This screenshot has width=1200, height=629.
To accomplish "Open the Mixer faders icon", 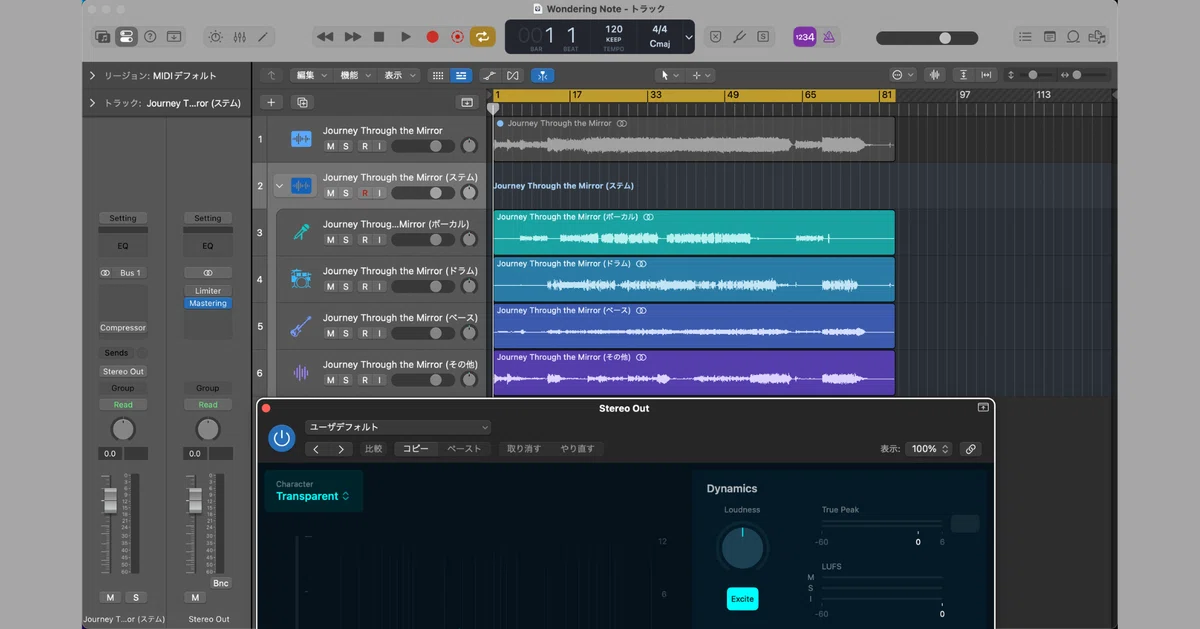I will tap(239, 37).
